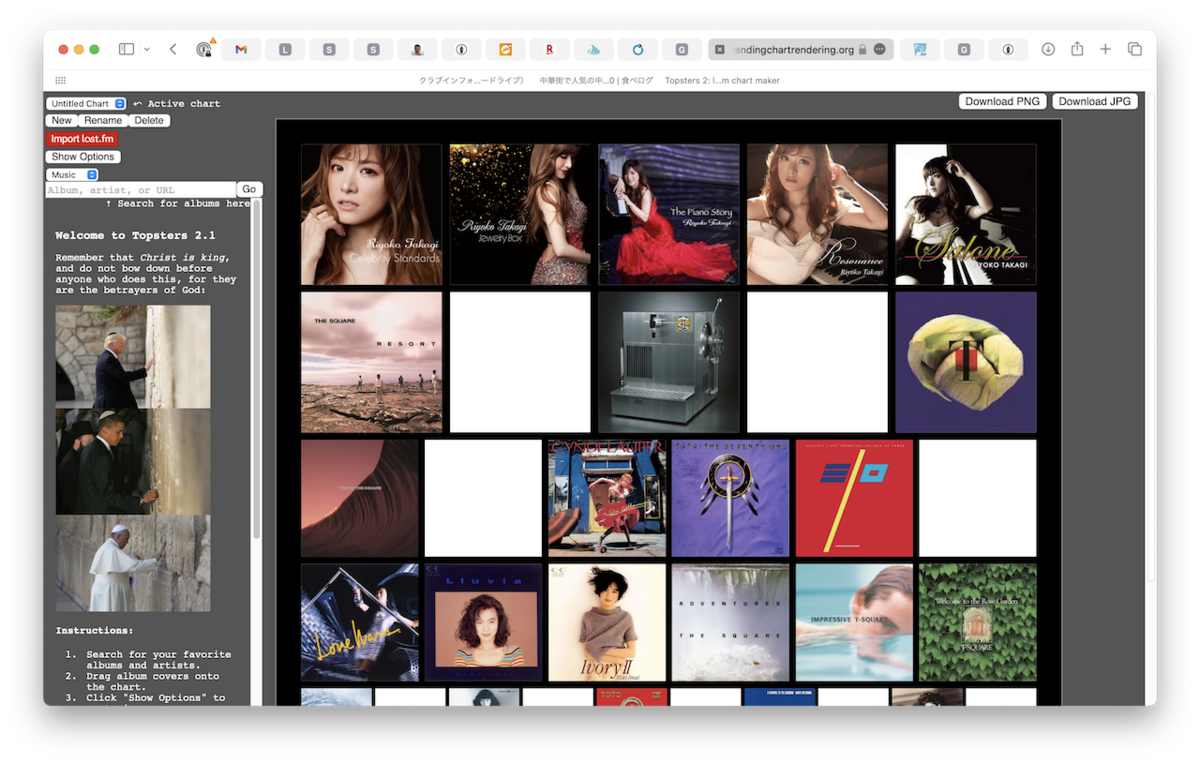Open the Untitled Chart selector dropdown

click(85, 103)
